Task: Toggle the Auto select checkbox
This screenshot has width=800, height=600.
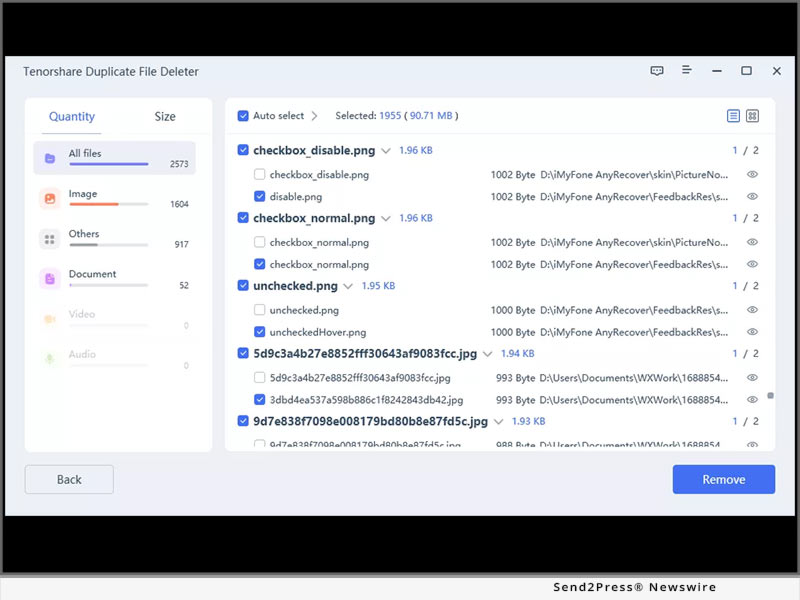Action: coord(243,116)
